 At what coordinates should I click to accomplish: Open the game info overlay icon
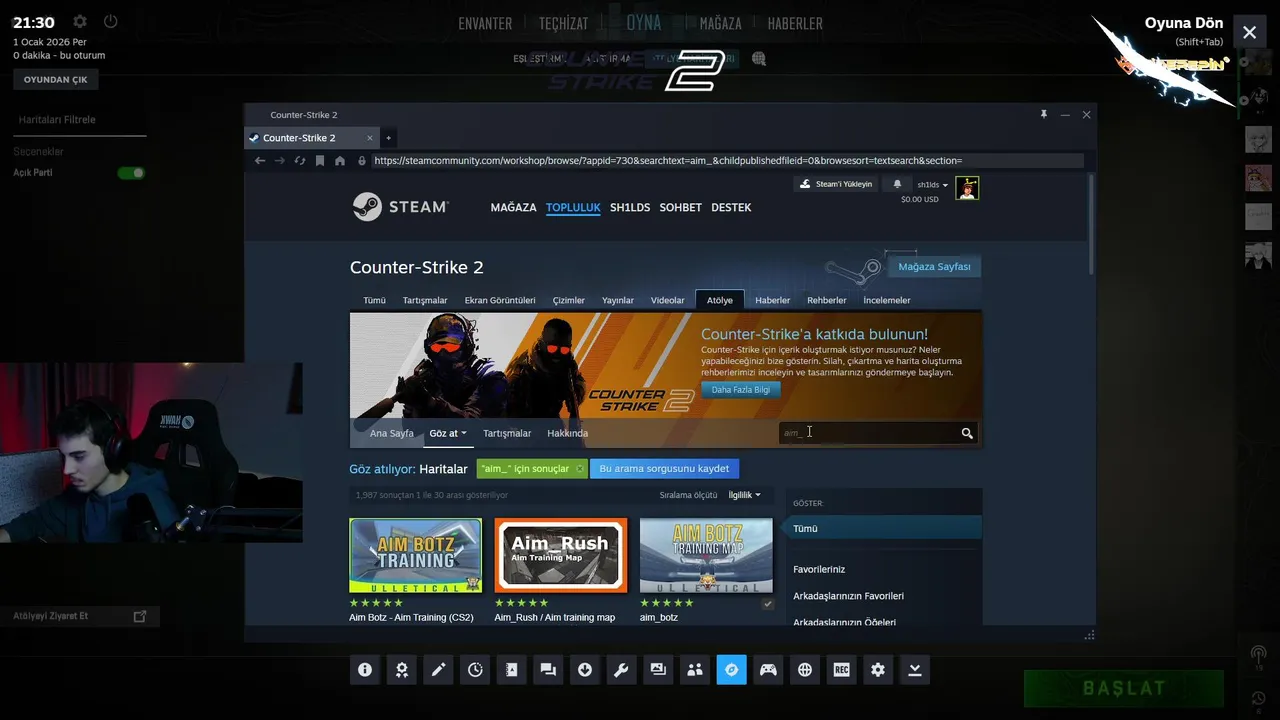[x=365, y=670]
